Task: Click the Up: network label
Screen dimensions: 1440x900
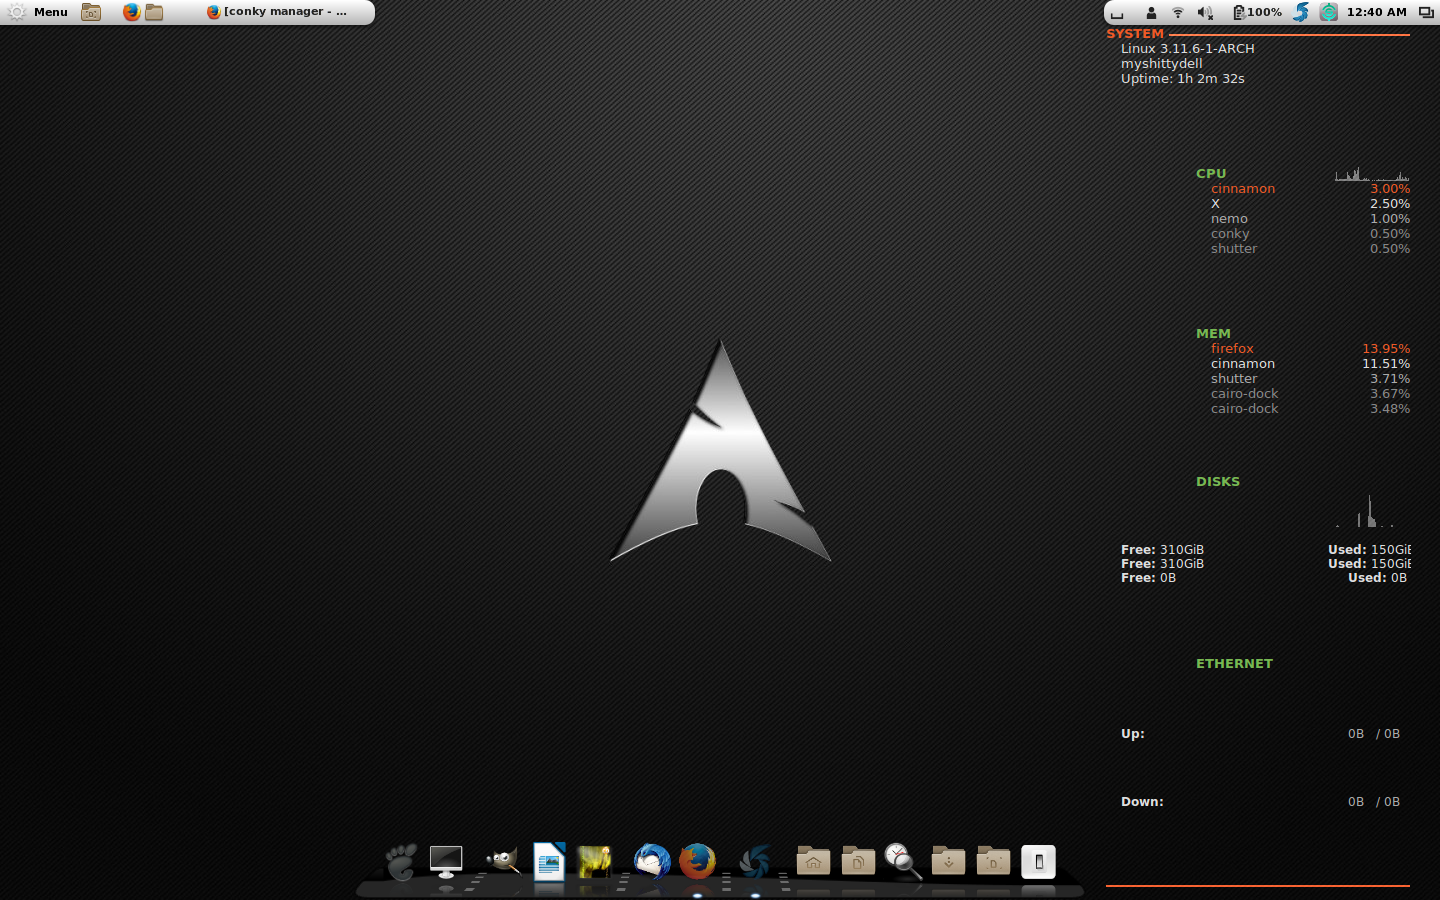Action: [1132, 733]
